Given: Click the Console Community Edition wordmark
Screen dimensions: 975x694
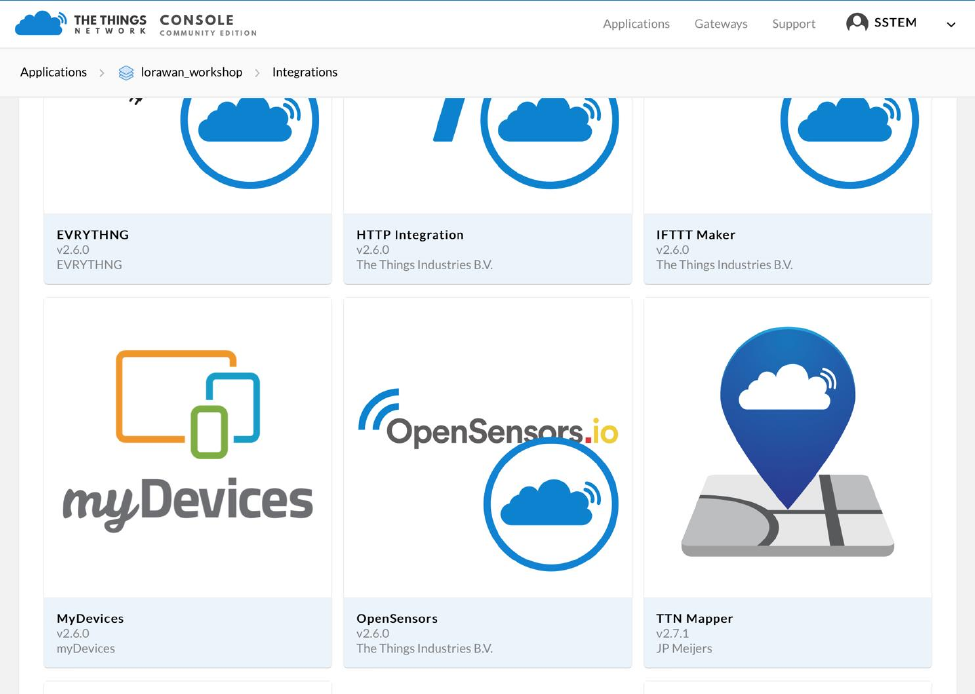Looking at the screenshot, I should click(x=208, y=25).
